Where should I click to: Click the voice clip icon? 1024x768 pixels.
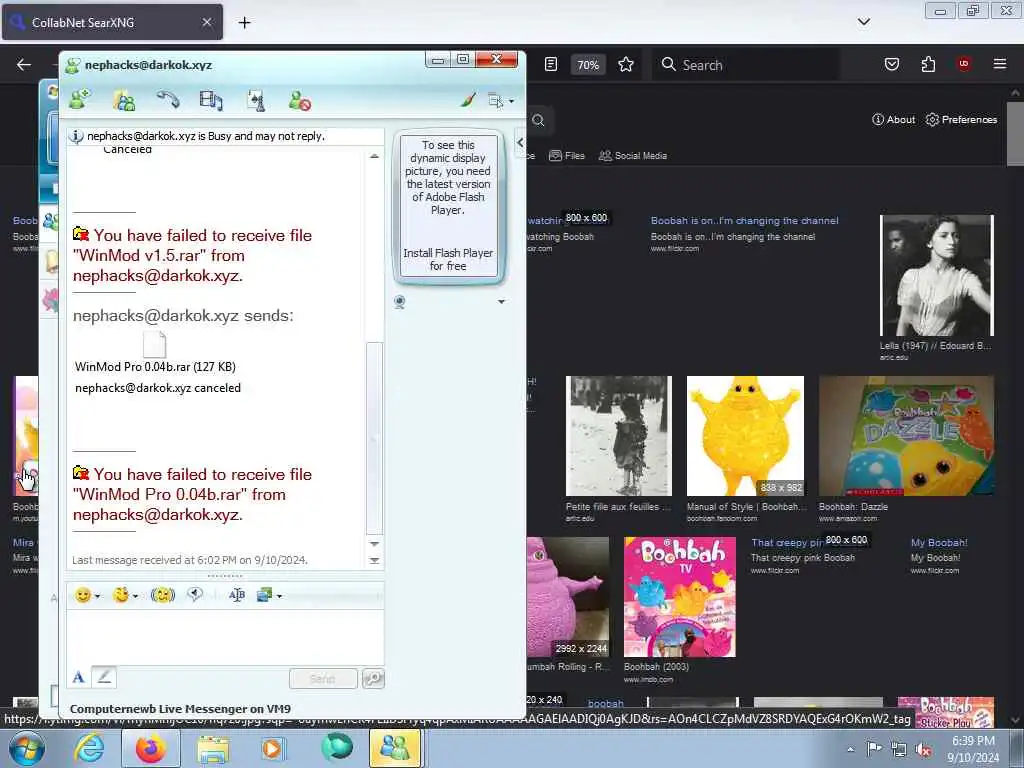tap(195, 594)
